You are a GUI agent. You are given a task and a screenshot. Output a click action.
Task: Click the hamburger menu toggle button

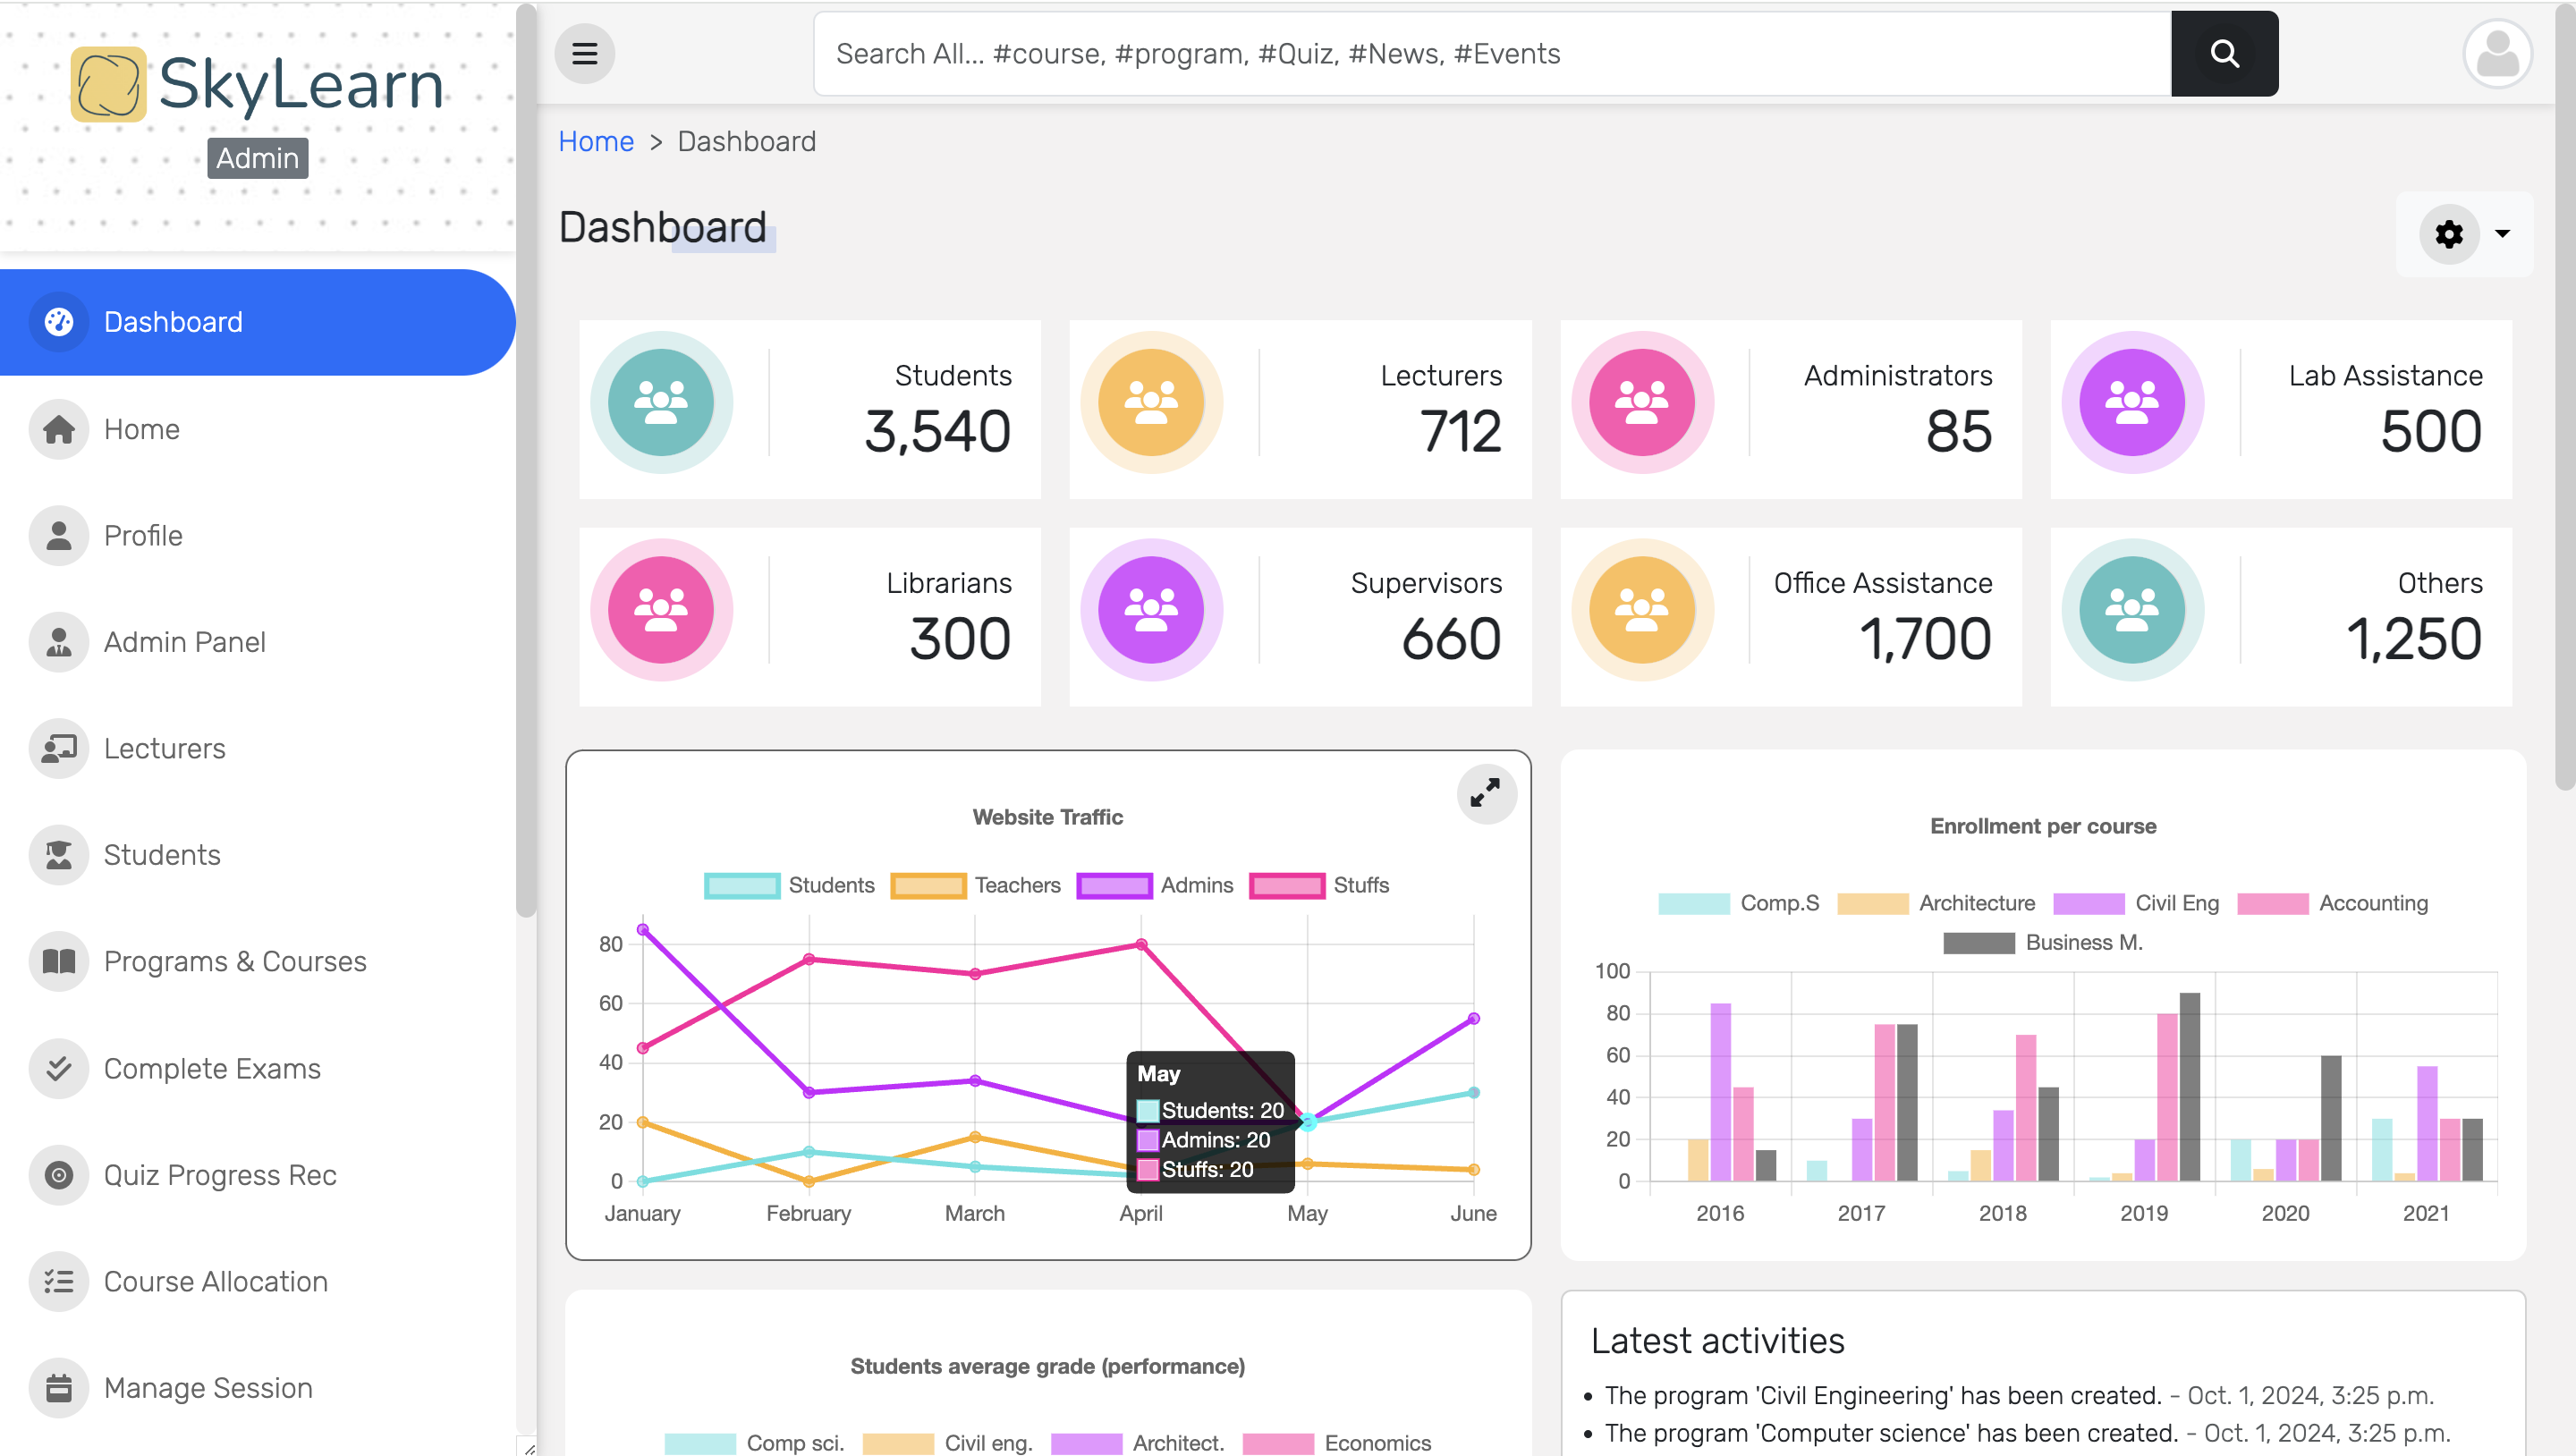point(584,54)
